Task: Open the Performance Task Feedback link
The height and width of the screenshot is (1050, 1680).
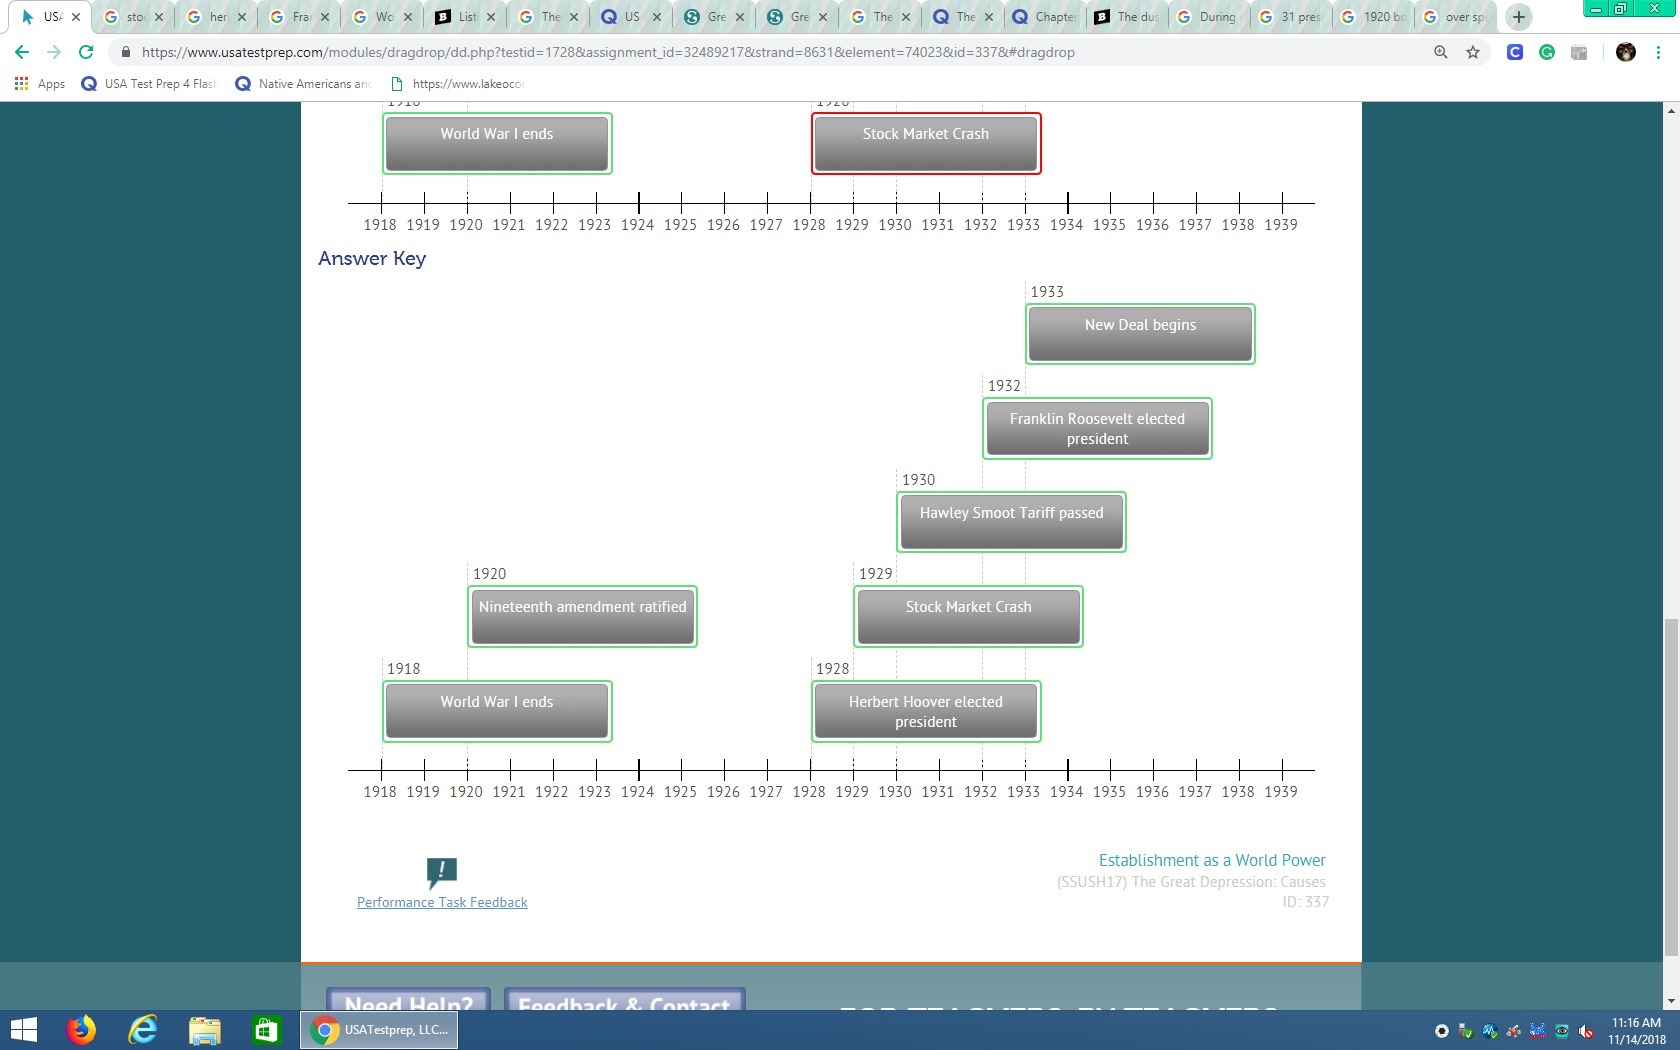Action: [442, 902]
